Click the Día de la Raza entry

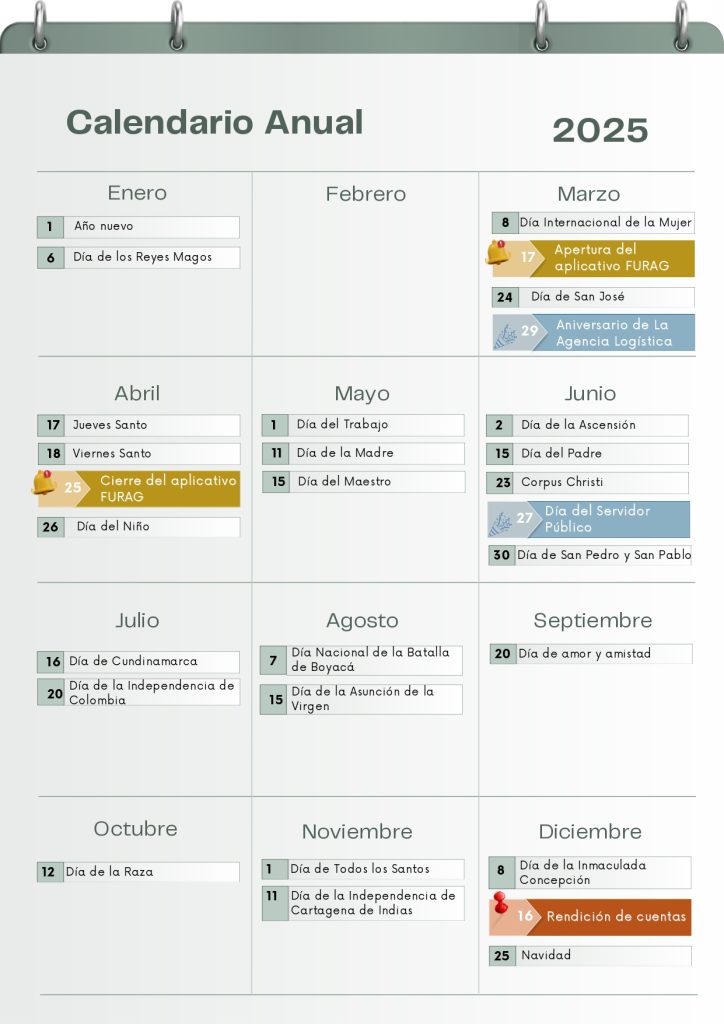[138, 872]
